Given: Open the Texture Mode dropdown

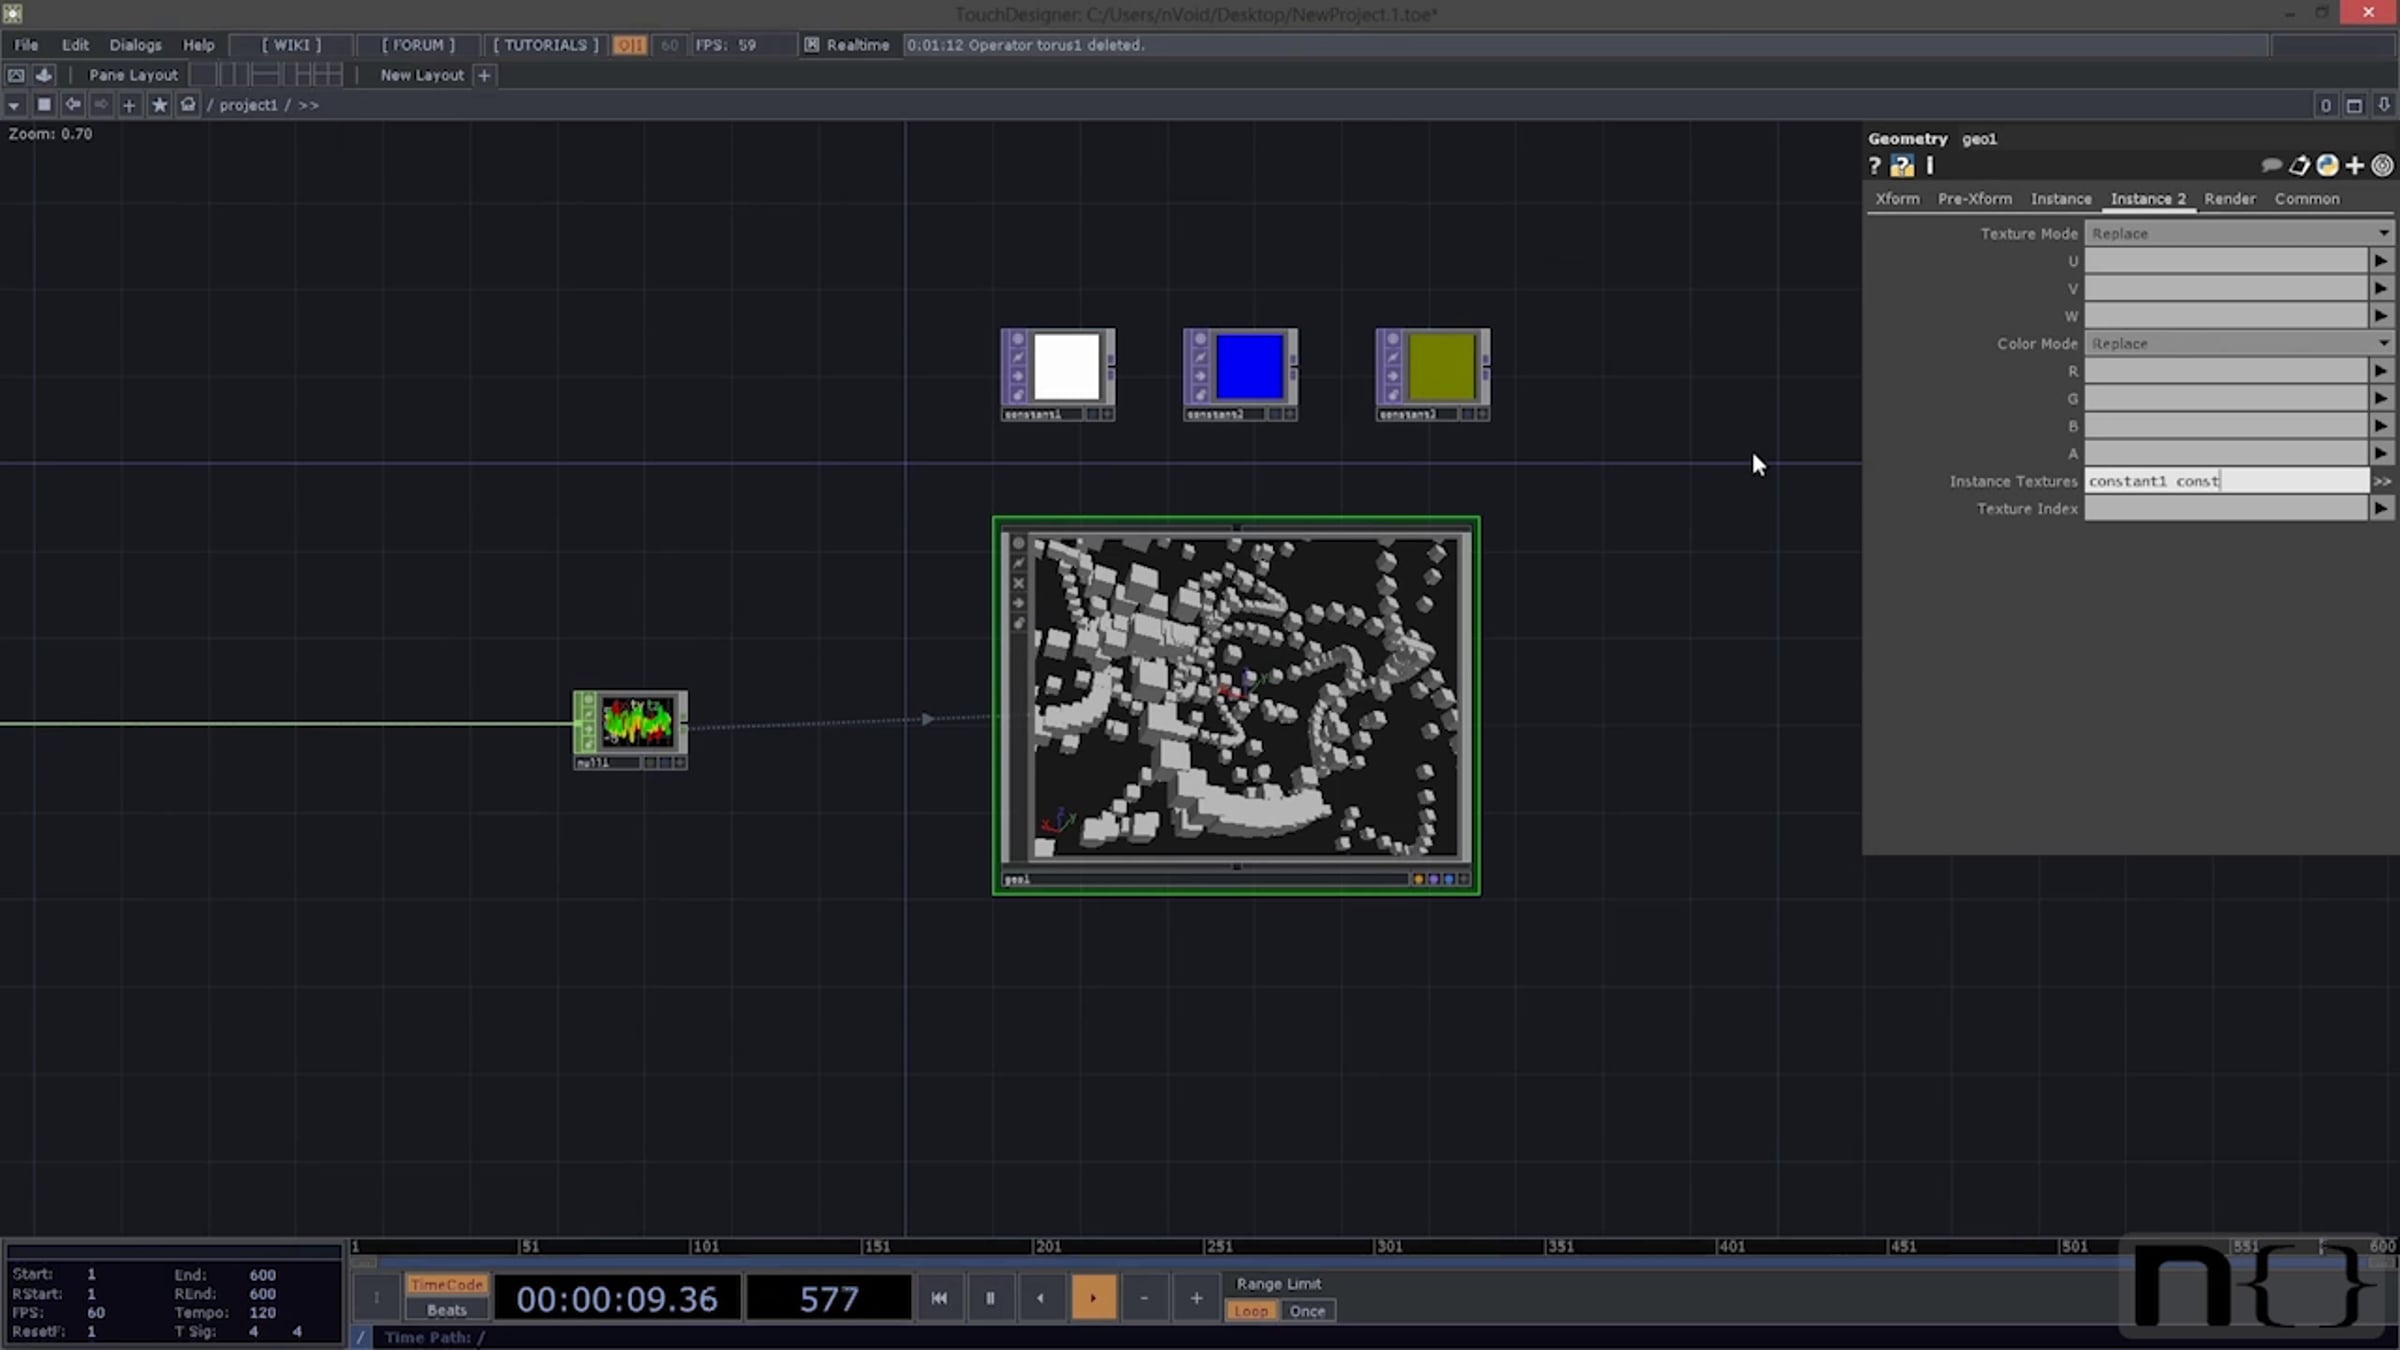Looking at the screenshot, I should (x=2239, y=233).
